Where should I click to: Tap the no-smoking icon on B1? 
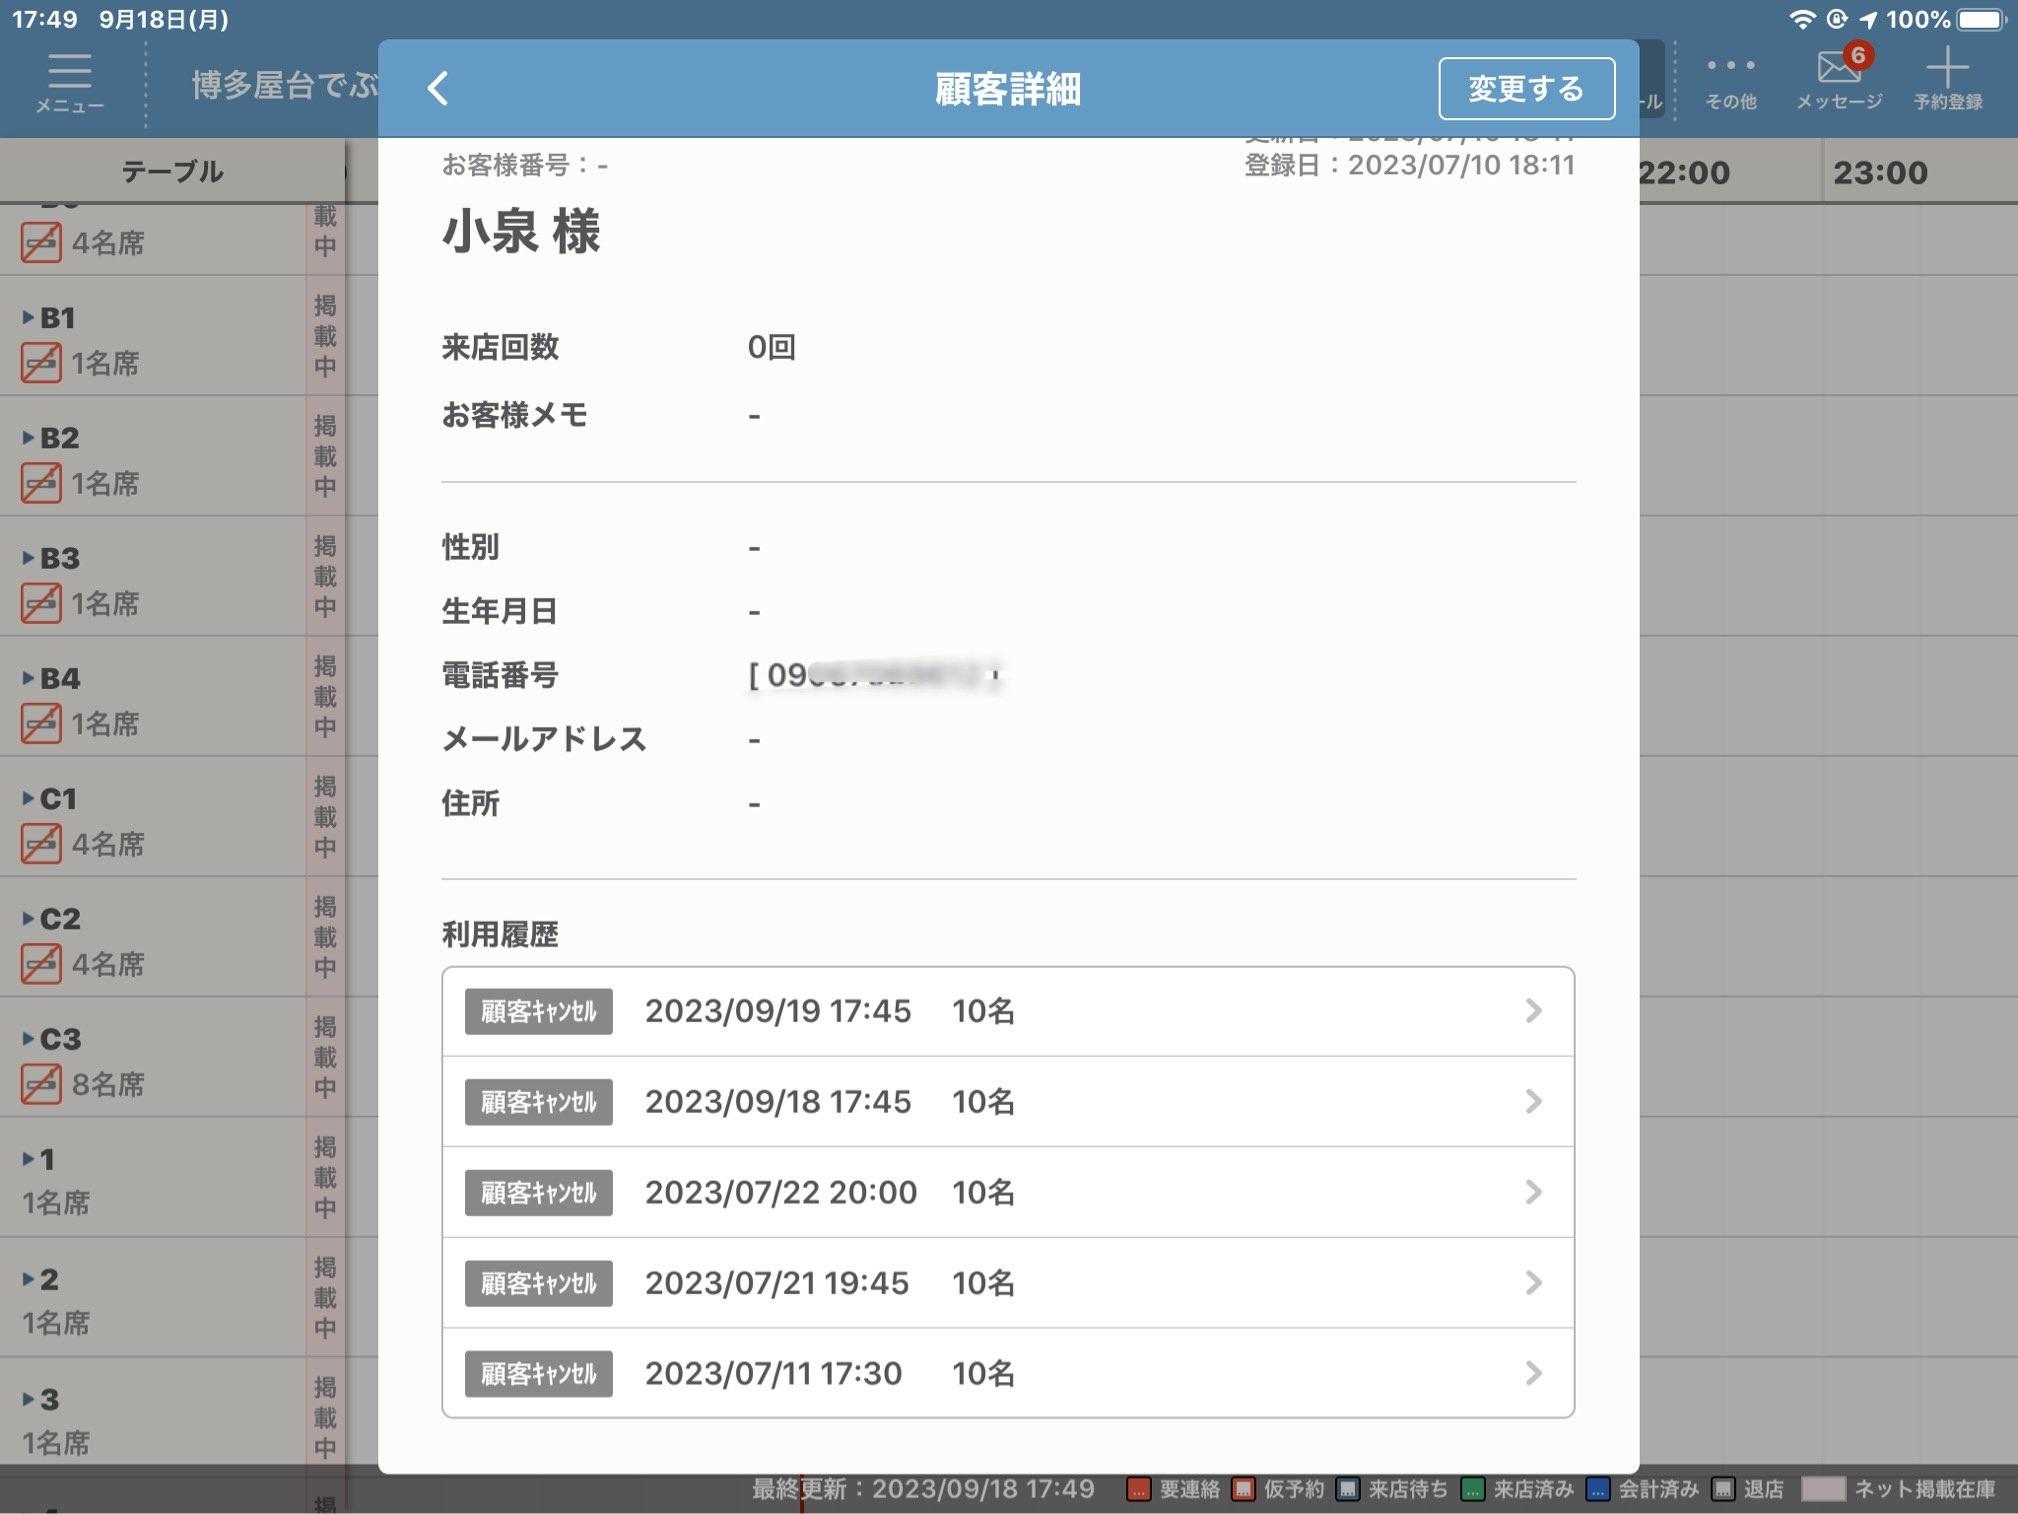click(x=41, y=363)
